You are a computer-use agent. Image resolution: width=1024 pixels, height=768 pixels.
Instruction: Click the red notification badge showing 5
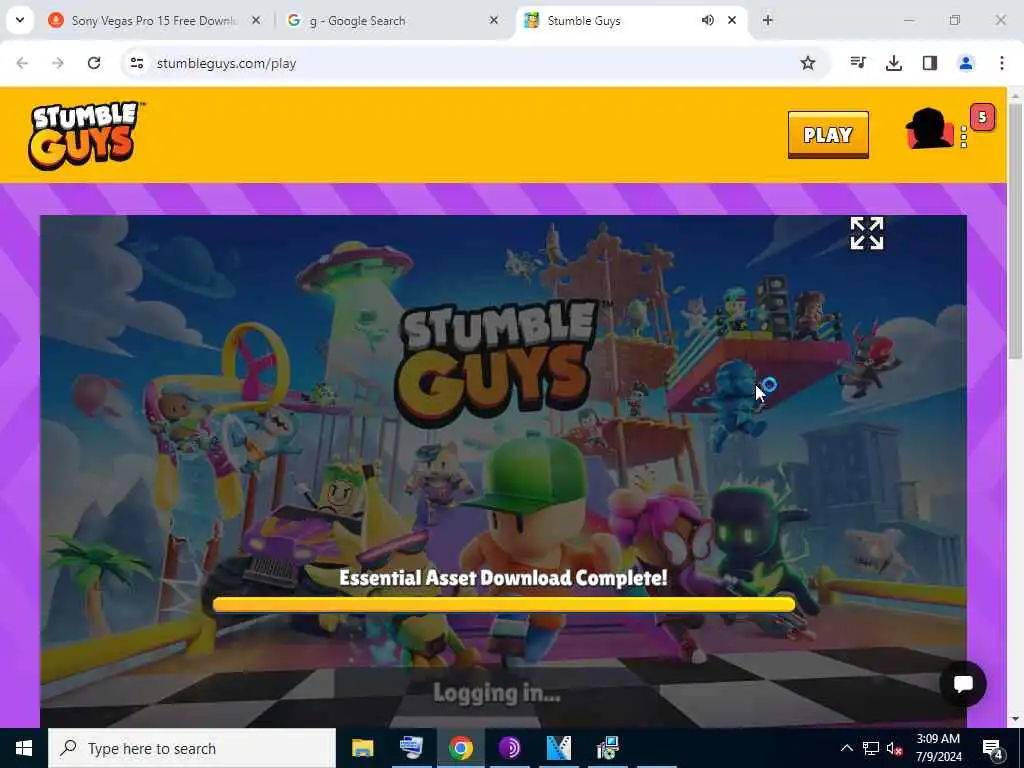click(x=982, y=118)
